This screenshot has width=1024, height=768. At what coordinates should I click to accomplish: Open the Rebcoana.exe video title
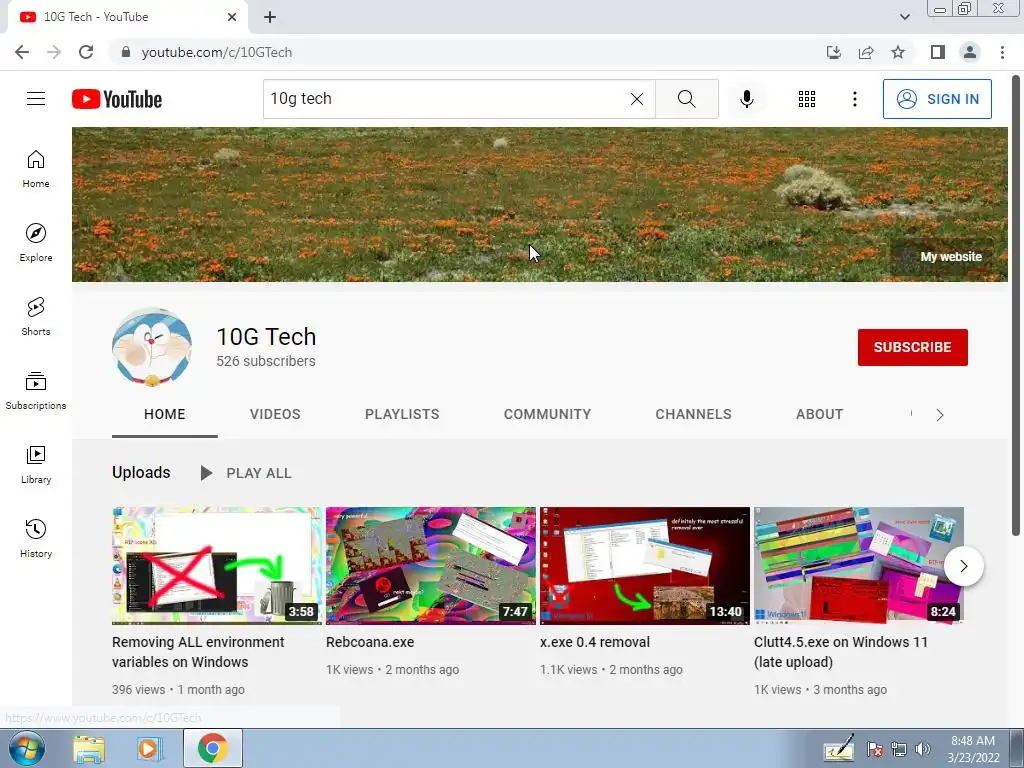pos(370,642)
